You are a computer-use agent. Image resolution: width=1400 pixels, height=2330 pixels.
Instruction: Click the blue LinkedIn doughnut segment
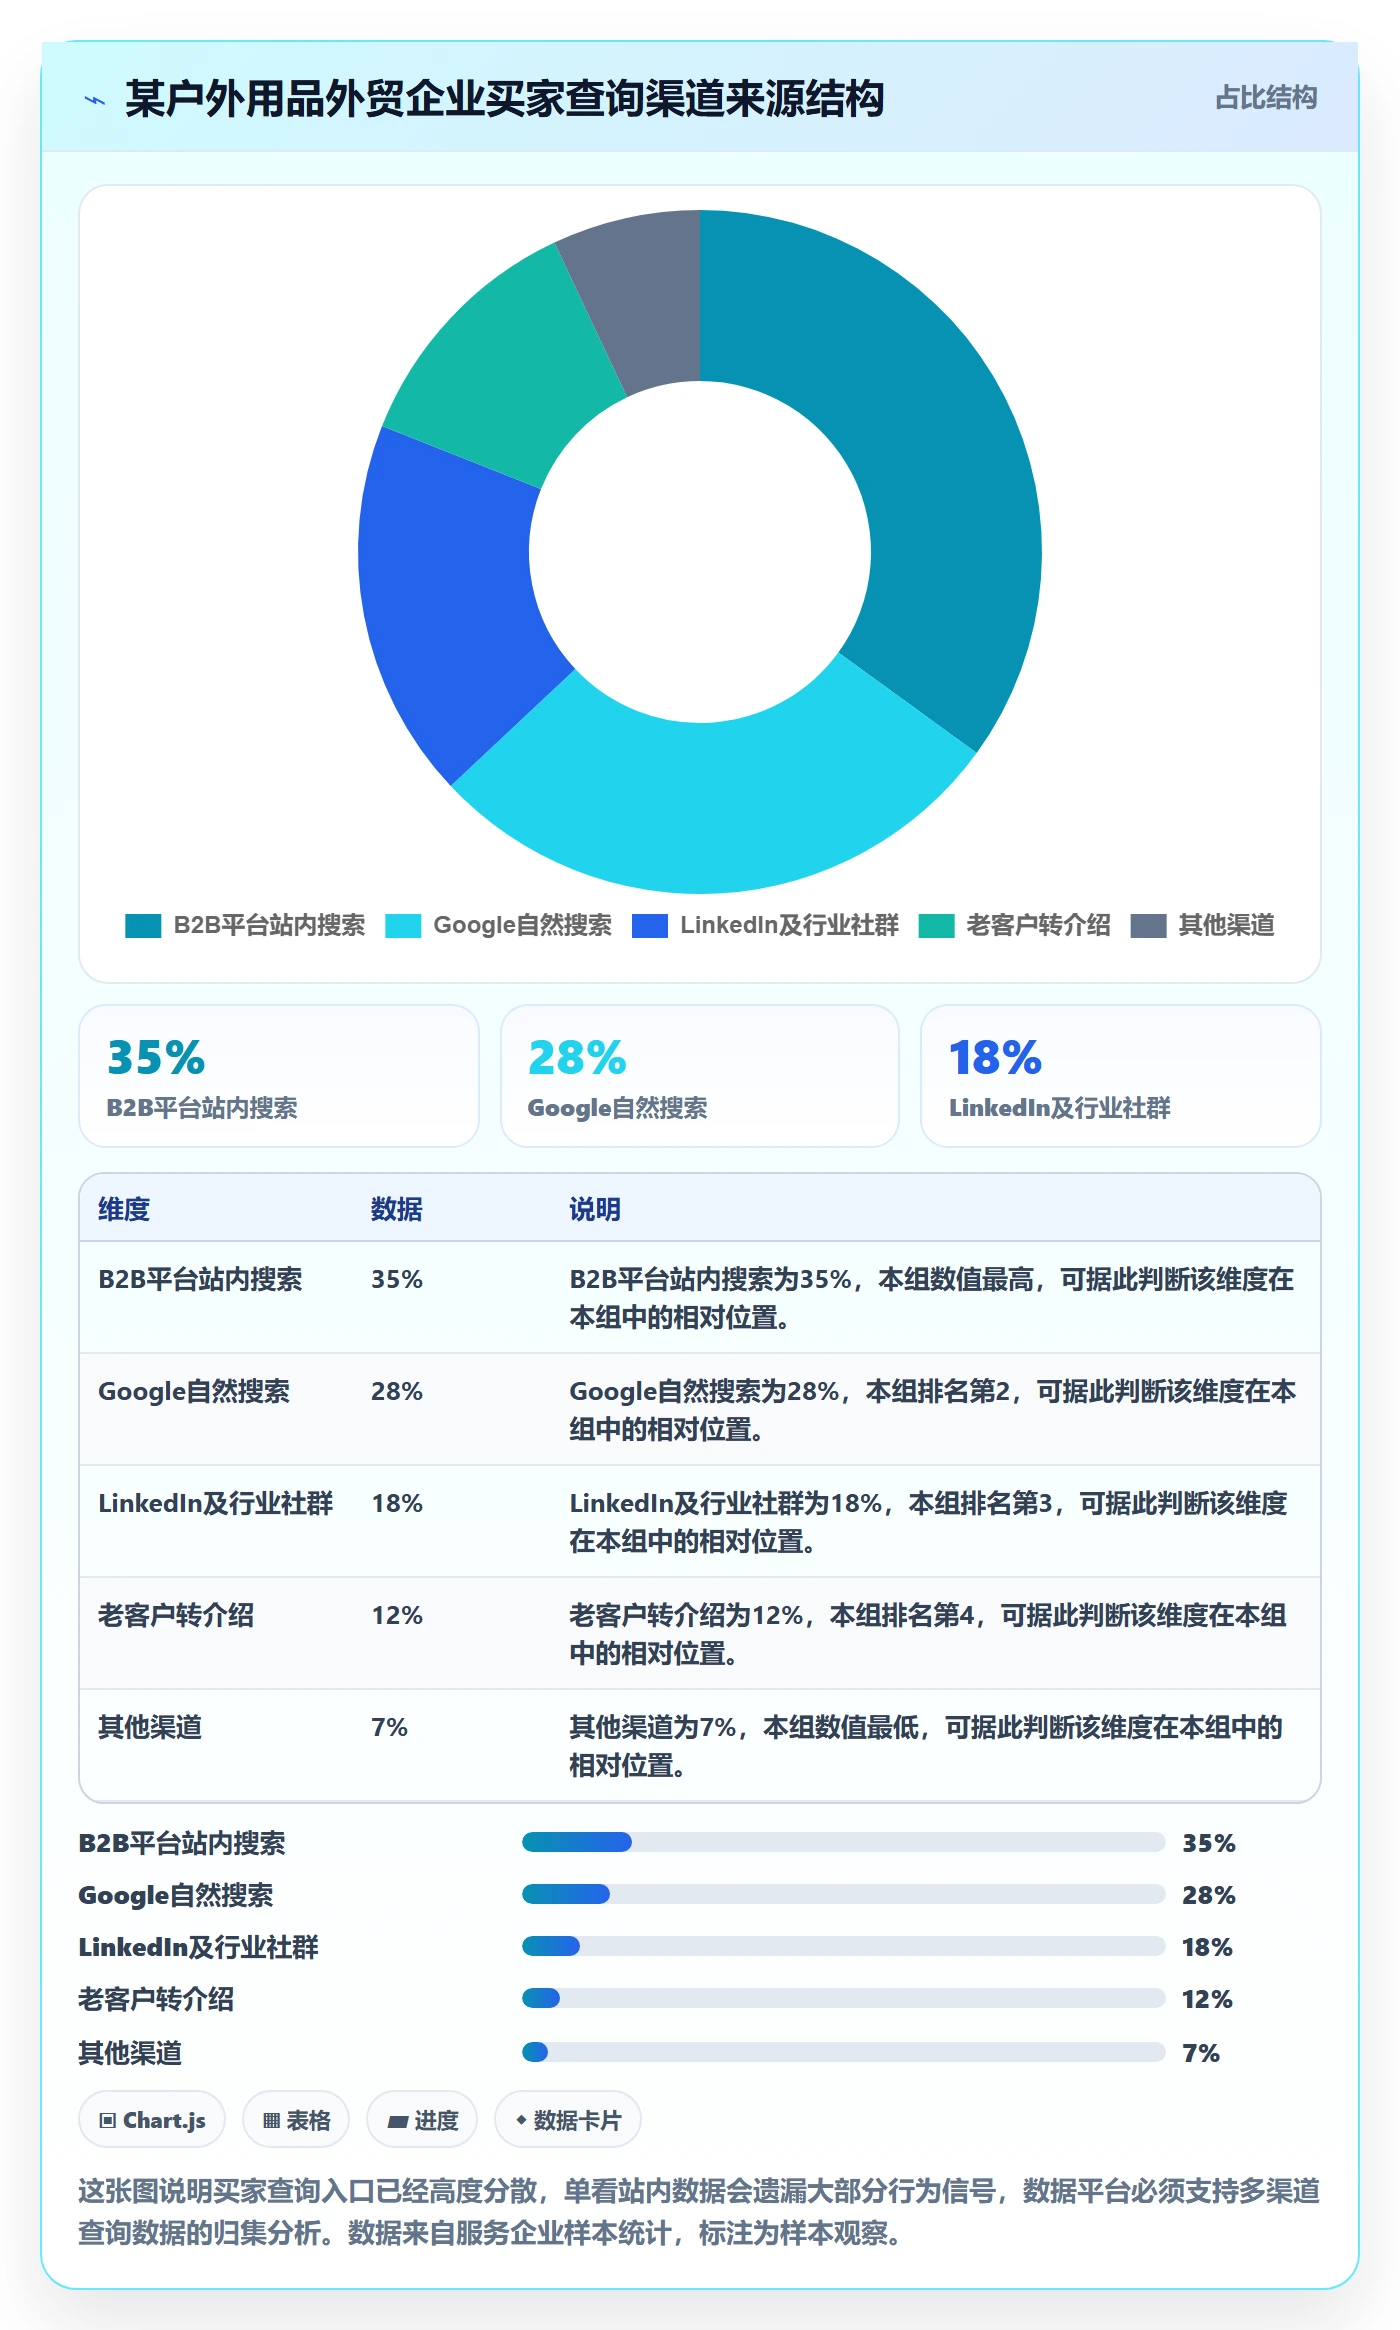click(x=450, y=600)
